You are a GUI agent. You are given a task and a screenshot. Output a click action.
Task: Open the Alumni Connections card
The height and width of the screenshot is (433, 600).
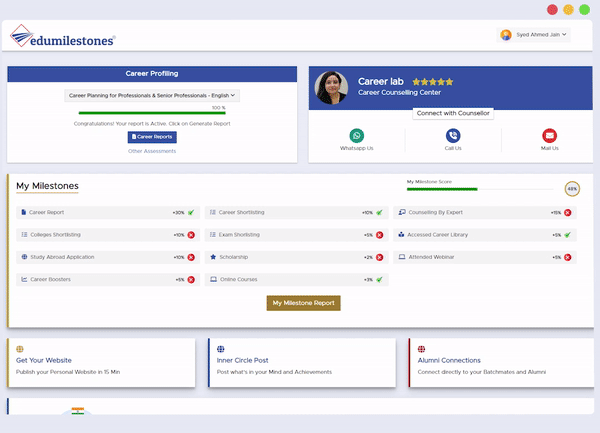[x=501, y=363]
